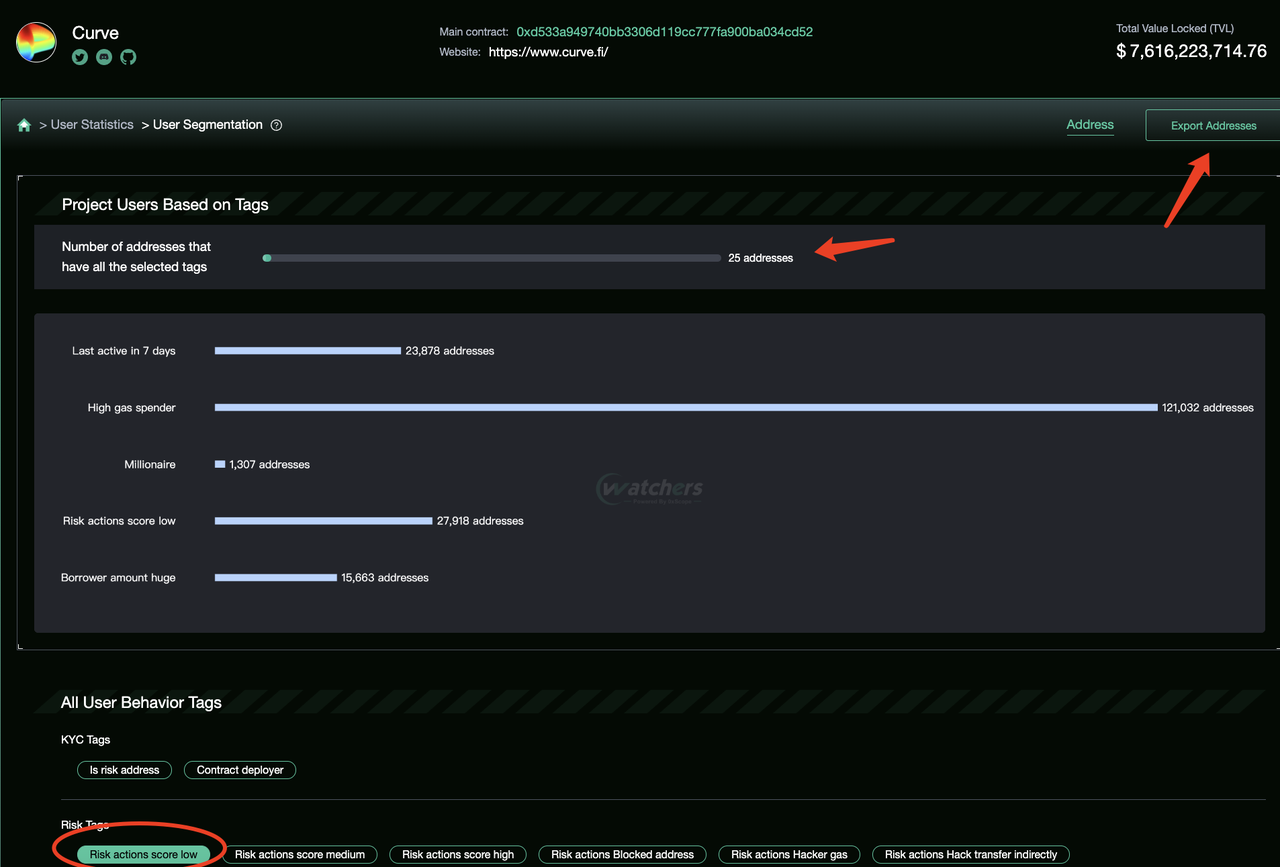The image size is (1280, 867).
Task: Open Curve's GitHub icon
Action: tap(128, 58)
